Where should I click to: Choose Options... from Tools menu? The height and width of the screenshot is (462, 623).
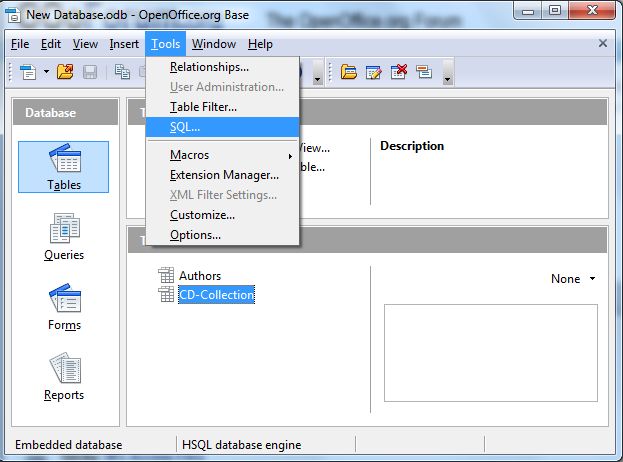(222, 235)
